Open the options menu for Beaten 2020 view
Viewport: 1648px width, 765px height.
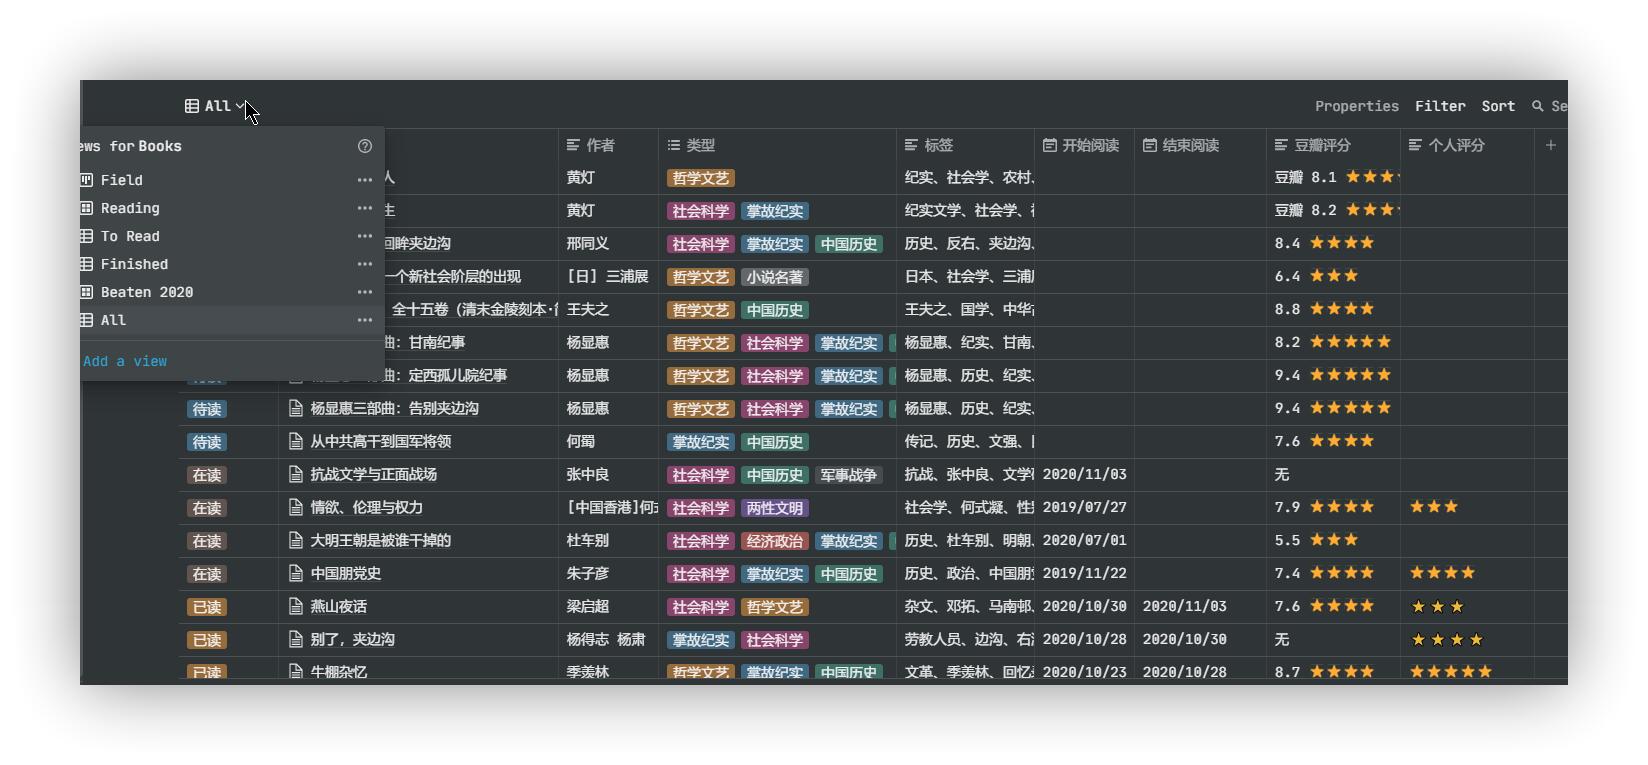click(x=364, y=292)
